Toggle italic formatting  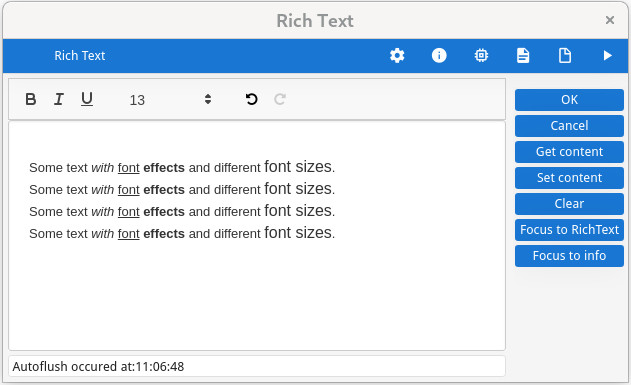click(59, 99)
